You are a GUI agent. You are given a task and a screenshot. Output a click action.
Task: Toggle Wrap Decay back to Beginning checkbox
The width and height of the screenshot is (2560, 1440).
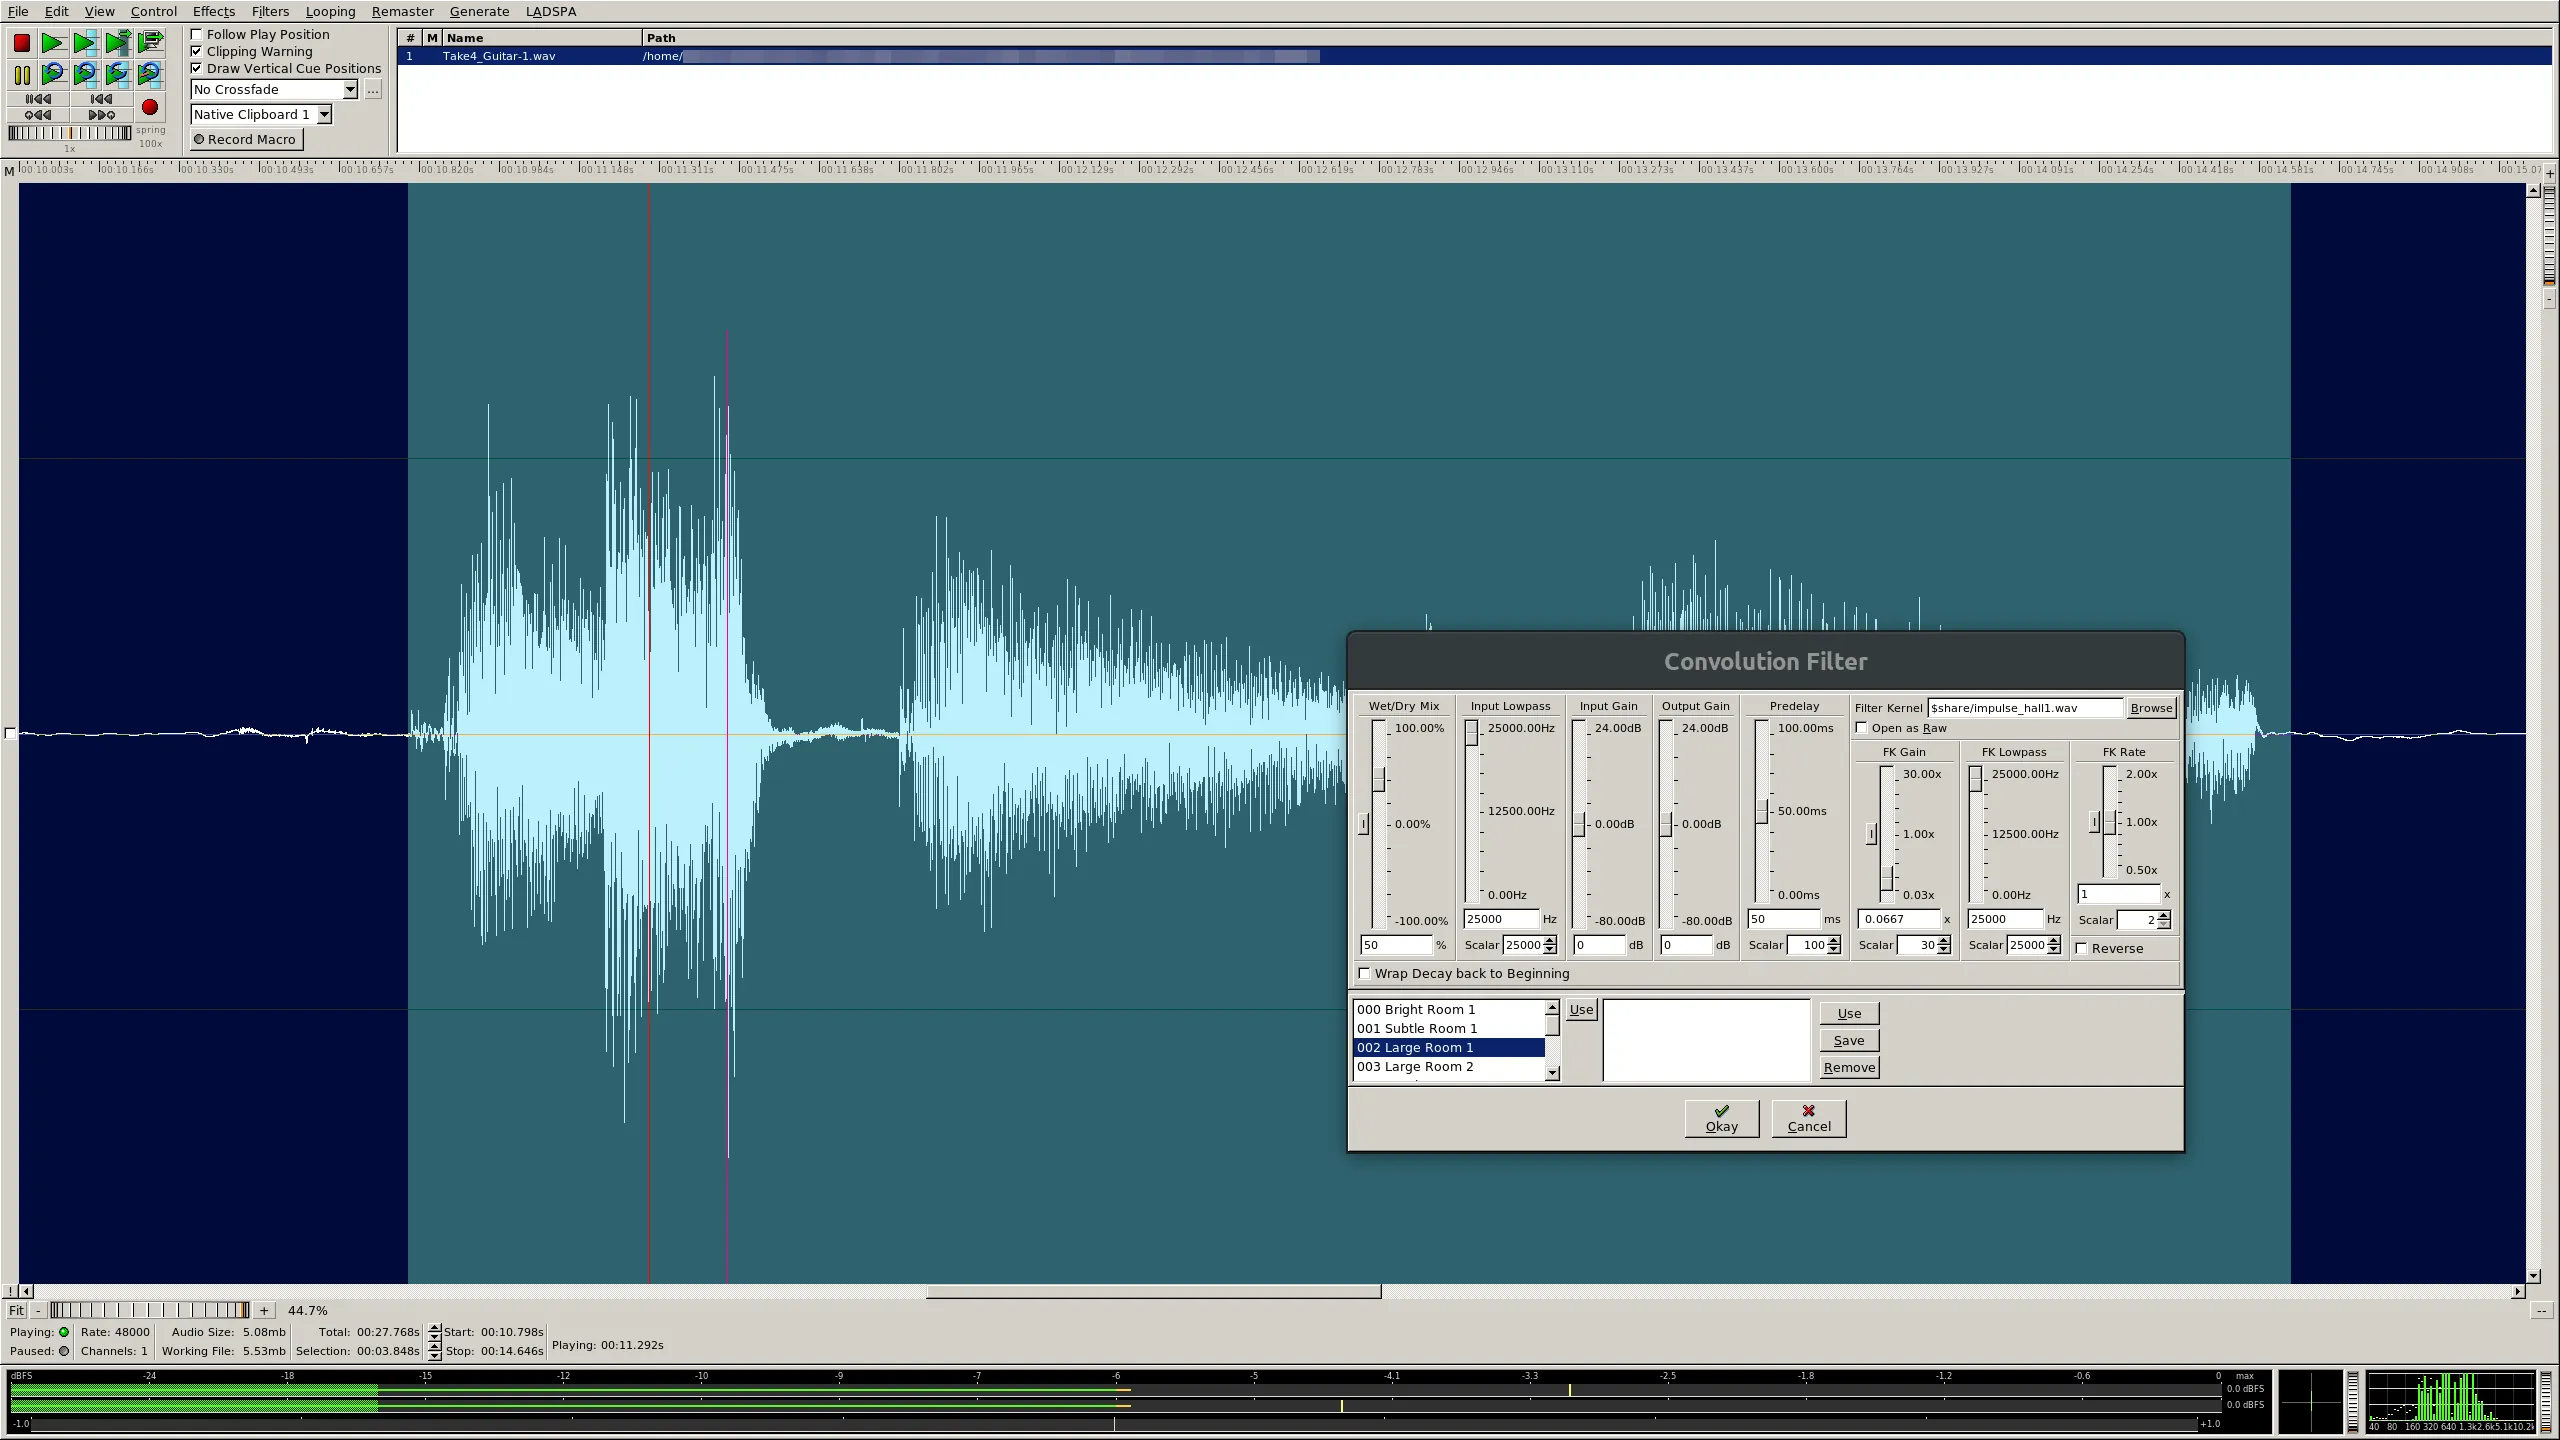[1364, 972]
